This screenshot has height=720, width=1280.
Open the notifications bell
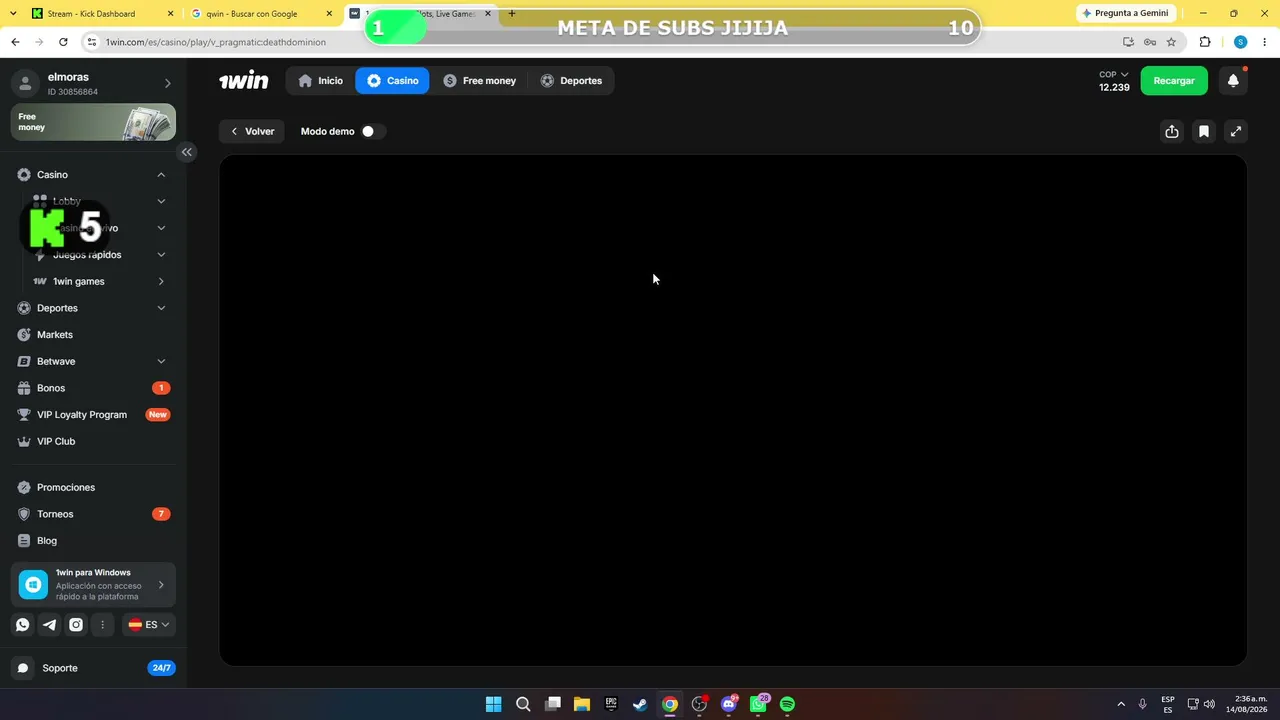tap(1233, 81)
